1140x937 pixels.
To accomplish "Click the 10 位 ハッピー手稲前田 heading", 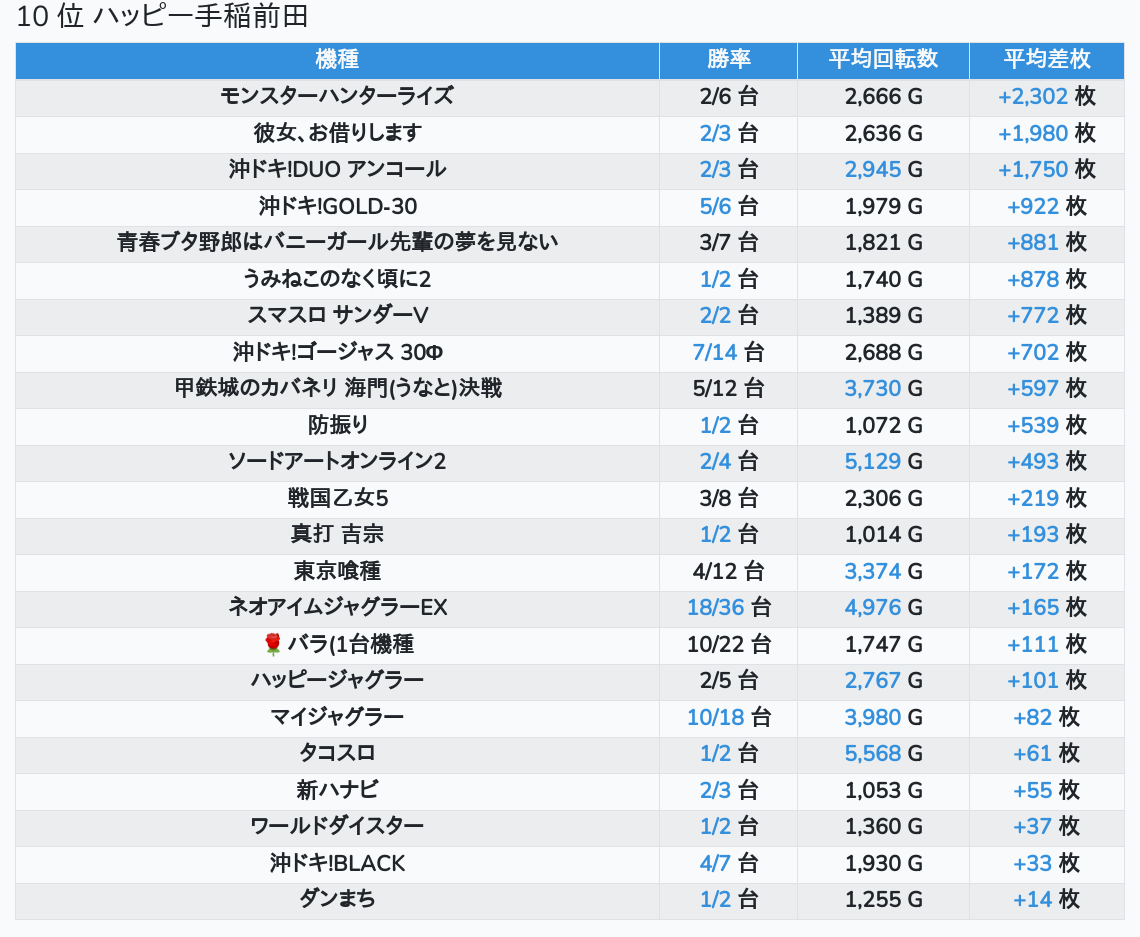I will click(162, 16).
